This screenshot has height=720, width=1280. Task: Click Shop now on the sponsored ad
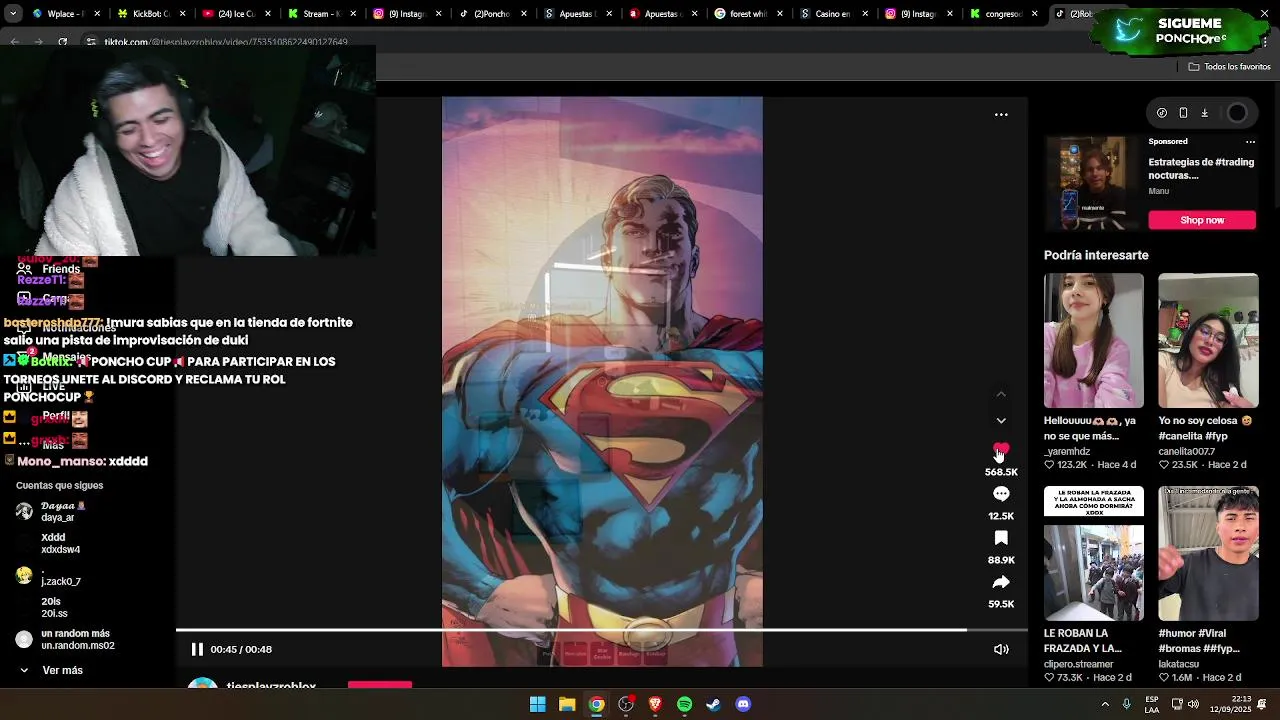point(1202,220)
